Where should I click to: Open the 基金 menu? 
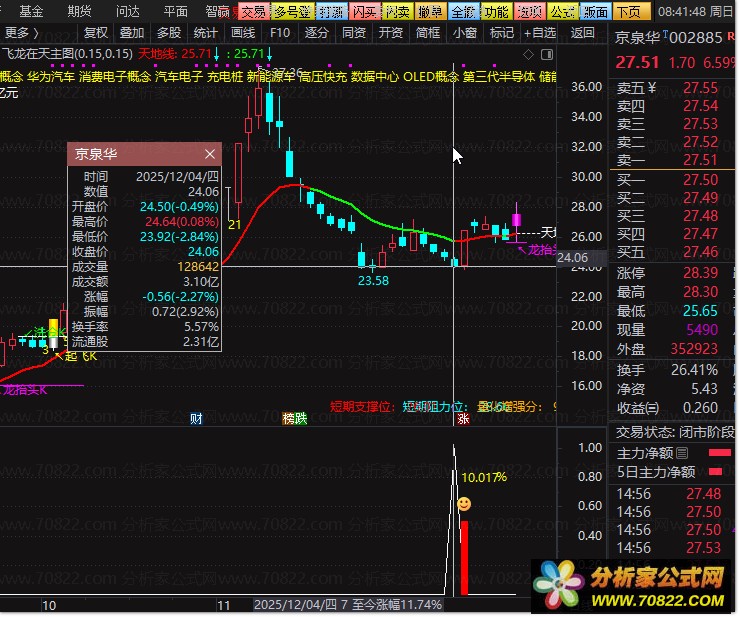(x=31, y=11)
